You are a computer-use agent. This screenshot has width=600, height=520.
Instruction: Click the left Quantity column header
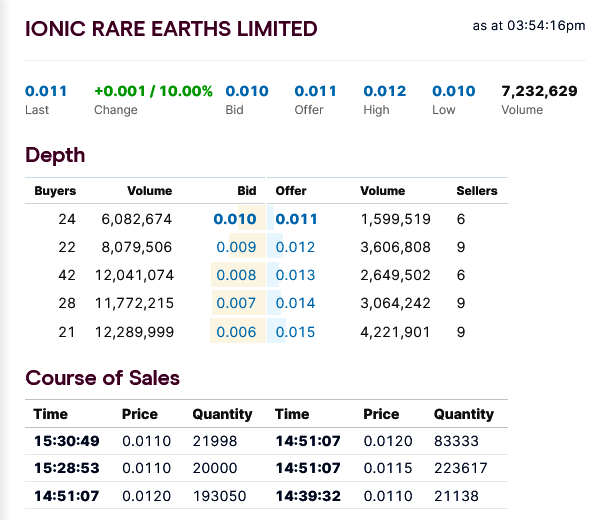(222, 414)
